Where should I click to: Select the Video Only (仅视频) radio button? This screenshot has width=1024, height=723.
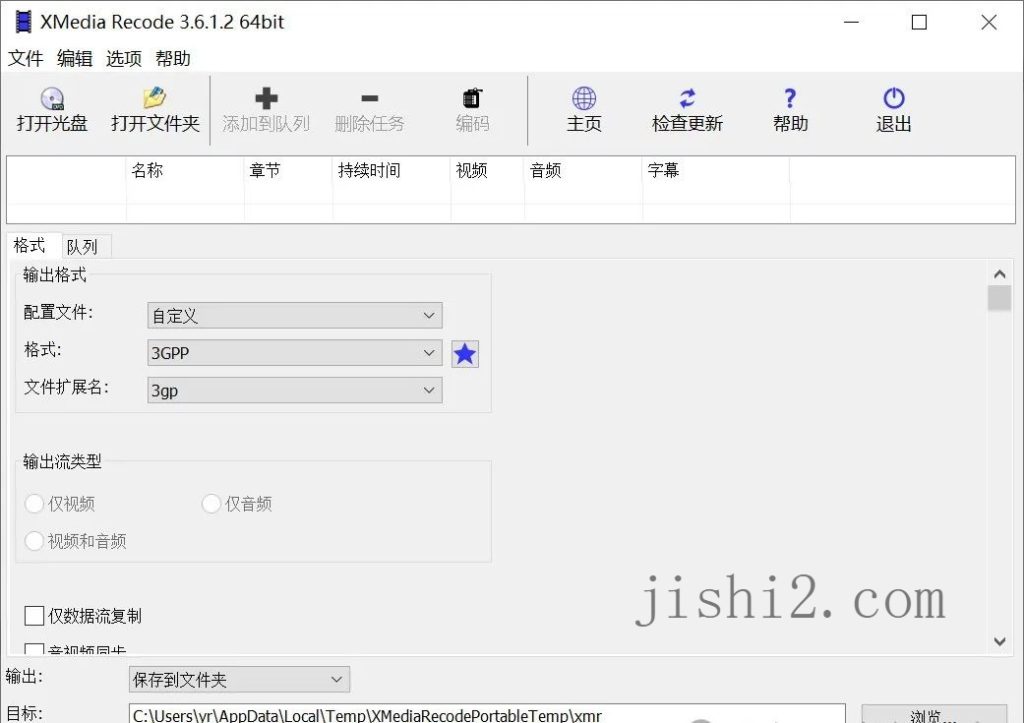34,504
